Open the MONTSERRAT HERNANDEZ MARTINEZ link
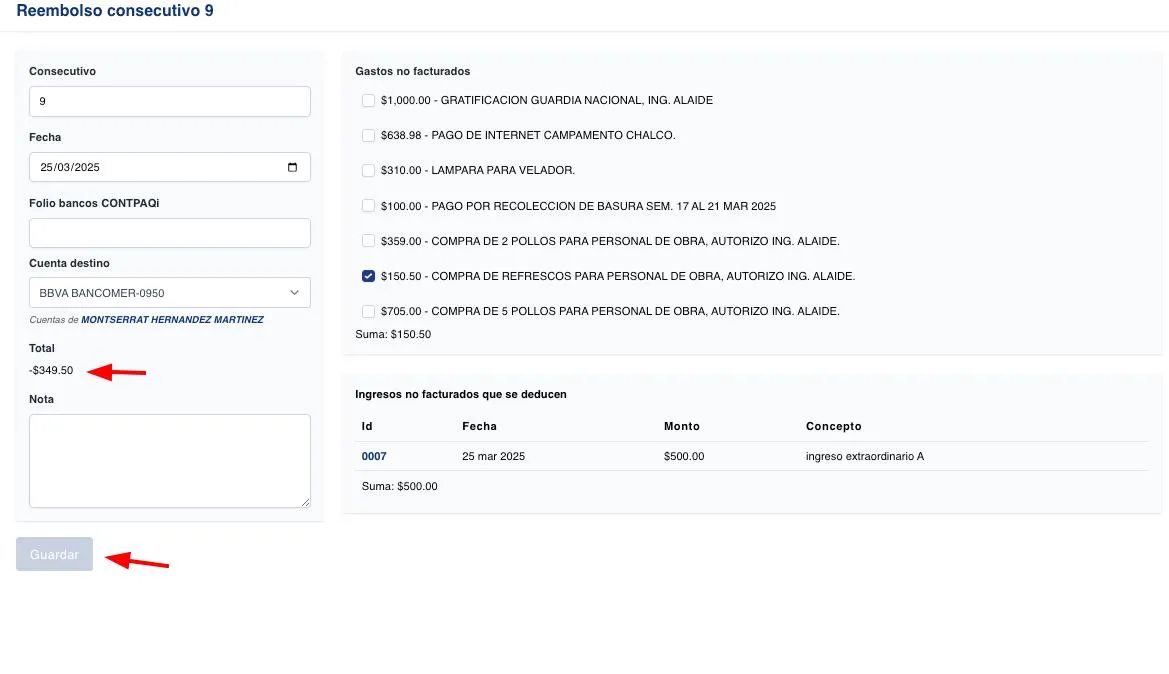 coord(172,320)
